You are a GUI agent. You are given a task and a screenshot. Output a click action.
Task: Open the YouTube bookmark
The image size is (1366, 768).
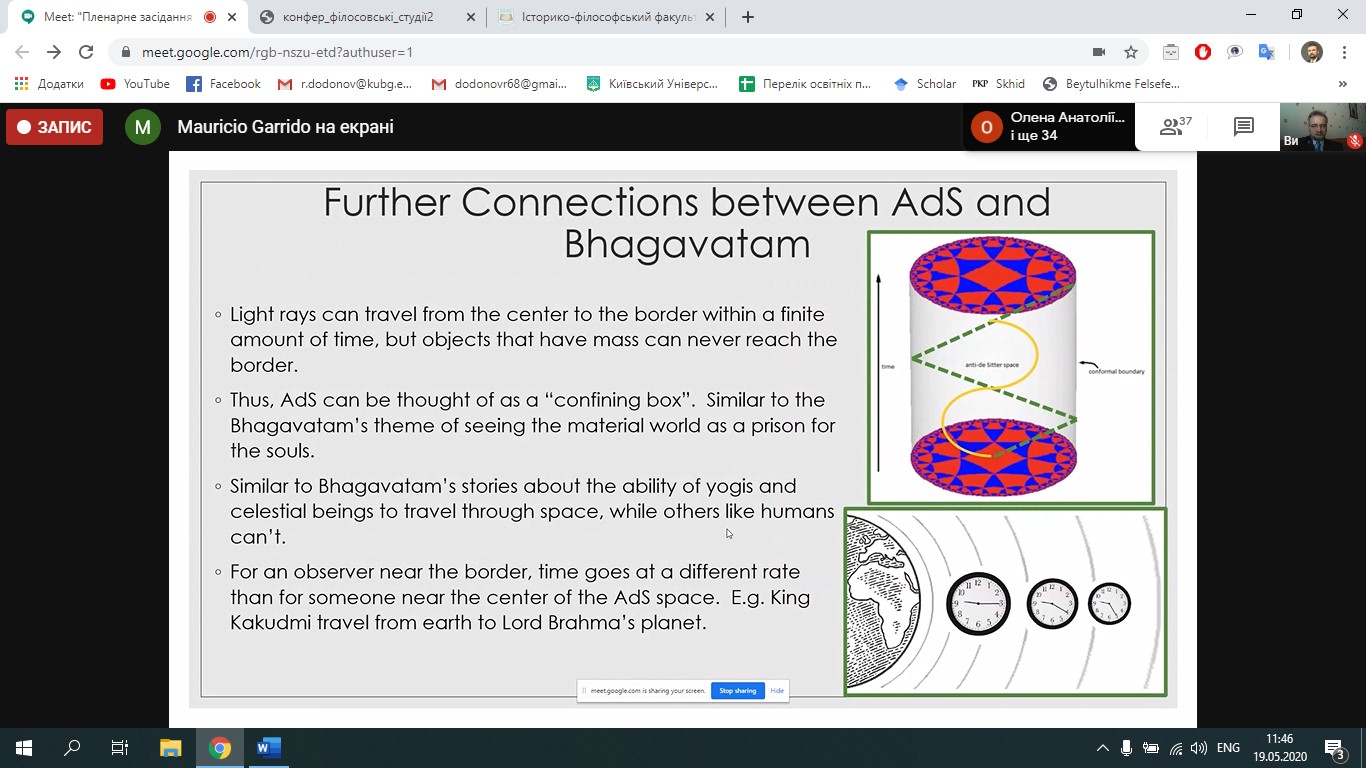136,84
